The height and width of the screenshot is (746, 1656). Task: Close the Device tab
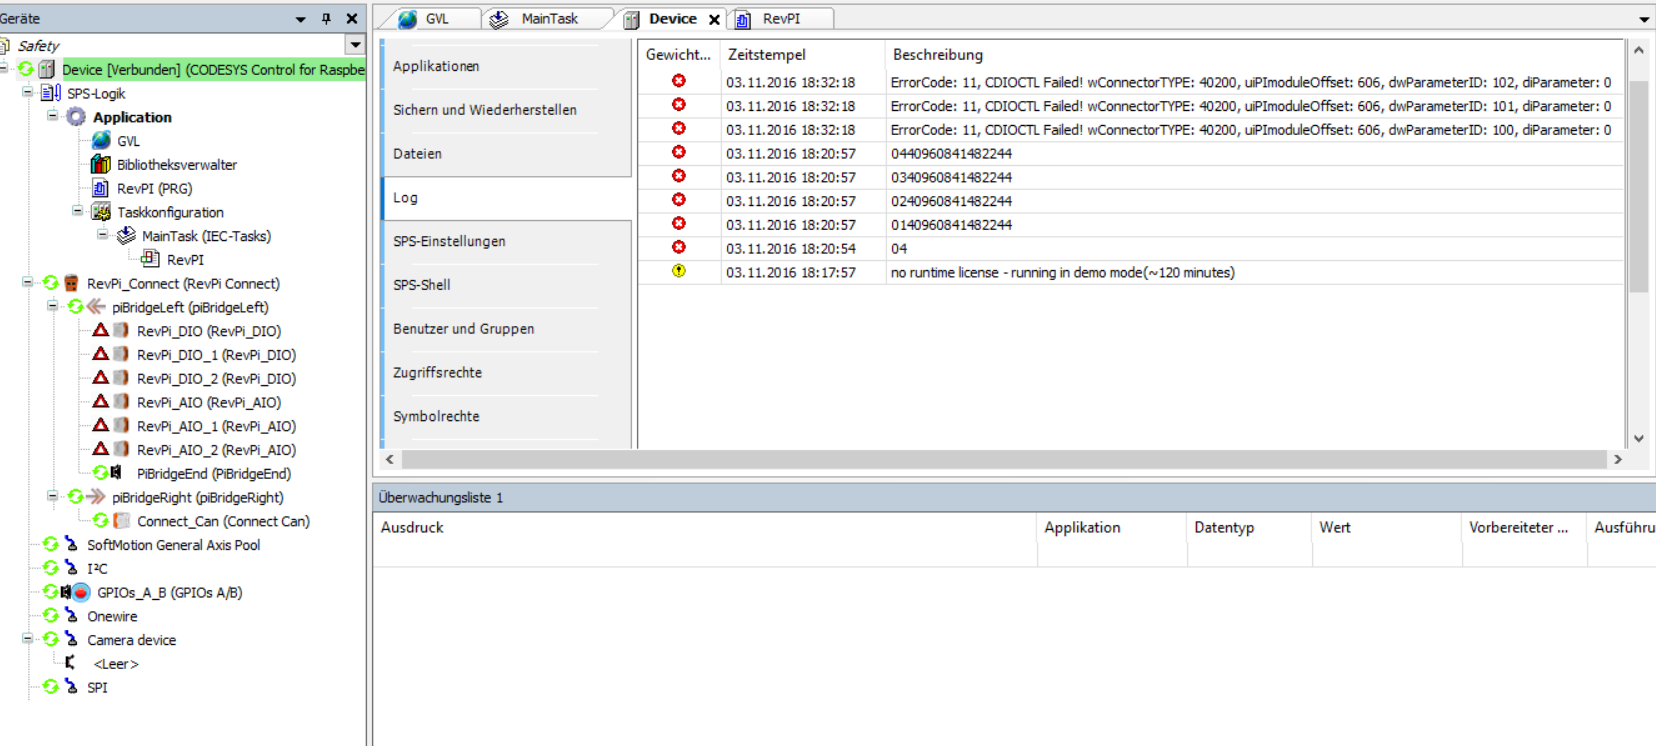(714, 19)
